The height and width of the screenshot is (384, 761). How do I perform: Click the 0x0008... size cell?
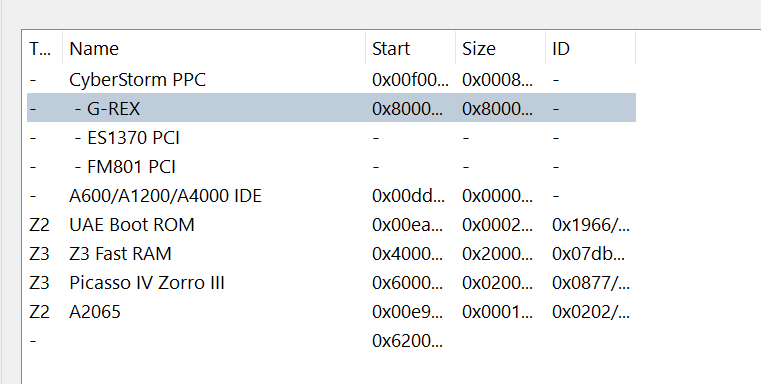[x=497, y=80]
